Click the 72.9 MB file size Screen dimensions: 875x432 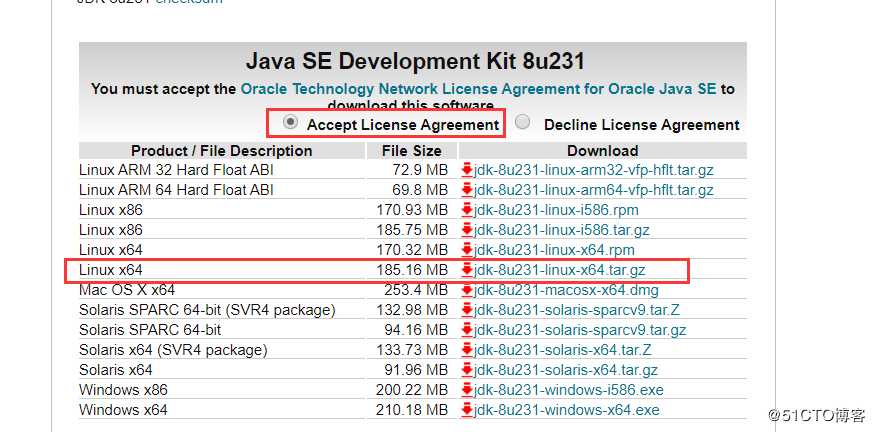pyautogui.click(x=420, y=170)
